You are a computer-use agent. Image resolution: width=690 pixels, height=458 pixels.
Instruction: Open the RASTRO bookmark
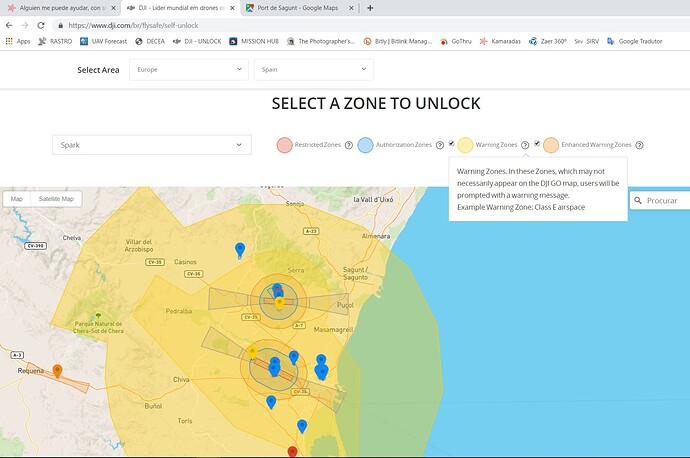click(55, 41)
